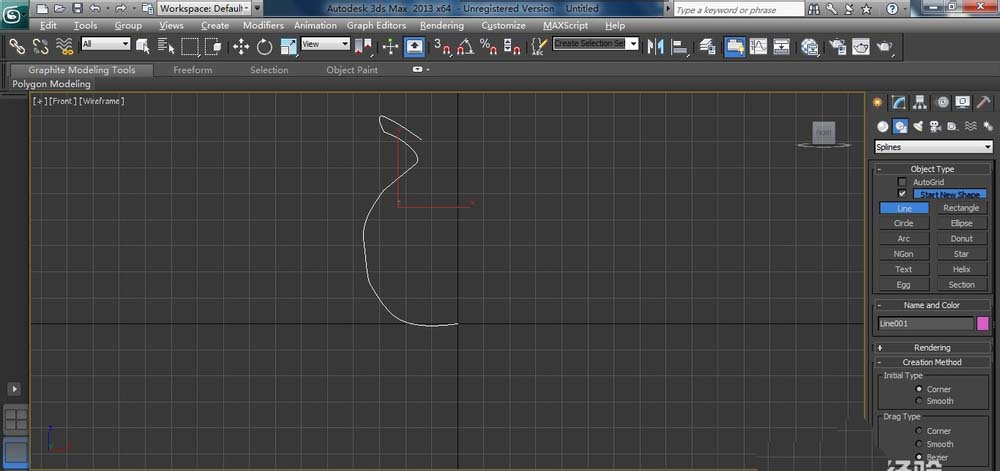Screen dimensions: 1000x471
Task: Toggle Window/Crossing selection mode
Action: click(x=214, y=46)
